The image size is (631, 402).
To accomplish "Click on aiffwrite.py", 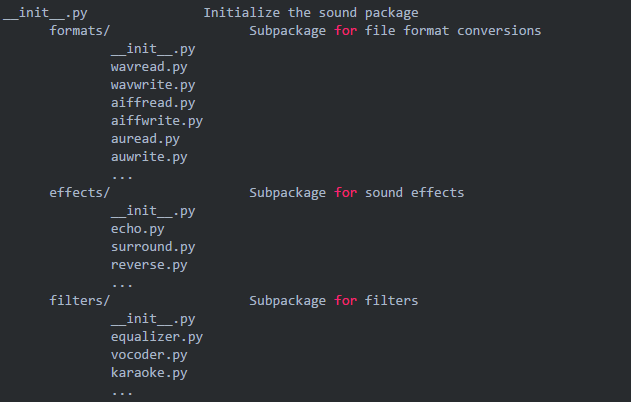I will coord(157,121).
